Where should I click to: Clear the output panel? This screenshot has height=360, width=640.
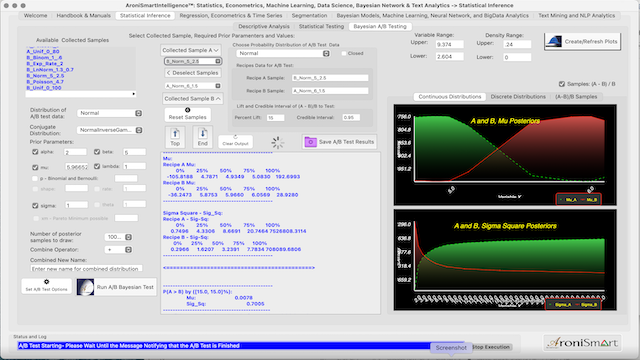click(x=236, y=141)
